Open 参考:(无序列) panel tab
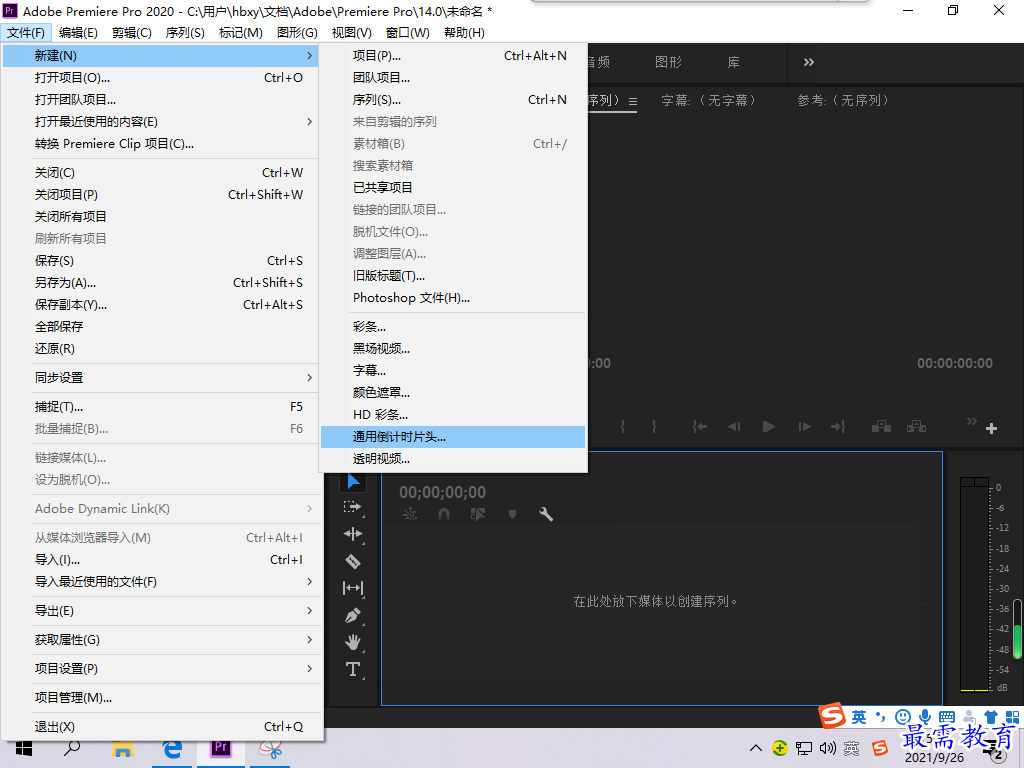This screenshot has height=768, width=1024. [x=843, y=101]
